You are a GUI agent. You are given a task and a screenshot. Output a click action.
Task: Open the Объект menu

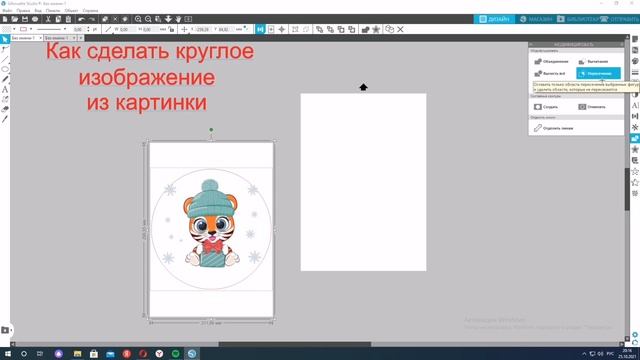(71, 11)
